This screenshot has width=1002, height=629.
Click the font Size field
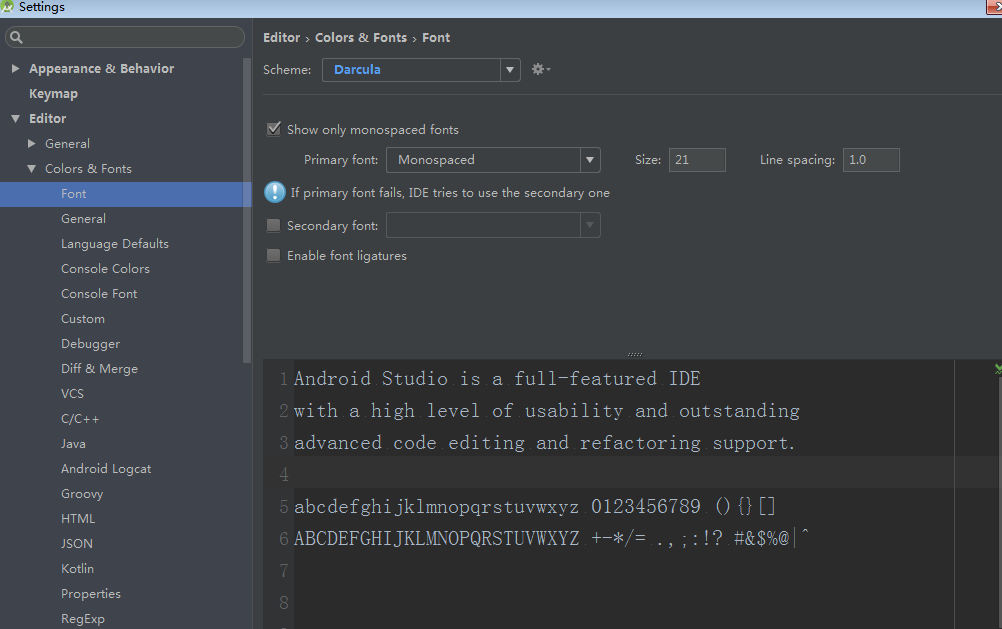[697, 160]
